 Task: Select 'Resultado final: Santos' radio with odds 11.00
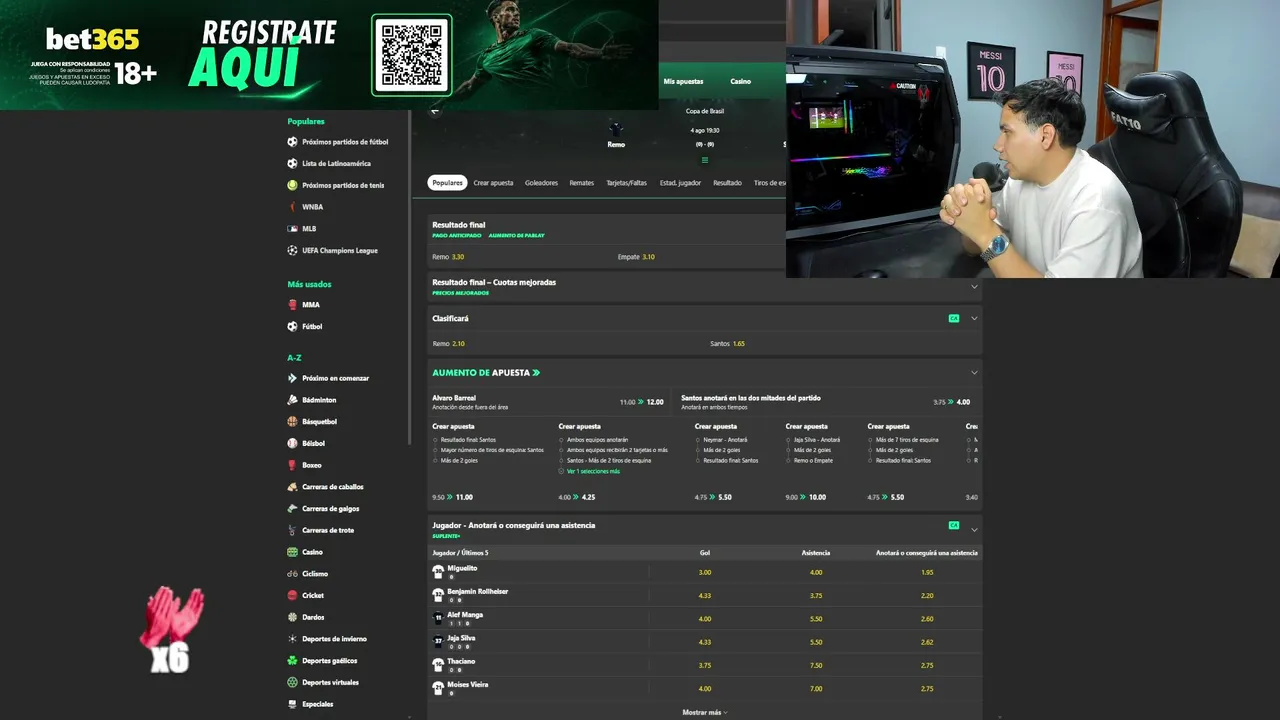pos(435,440)
